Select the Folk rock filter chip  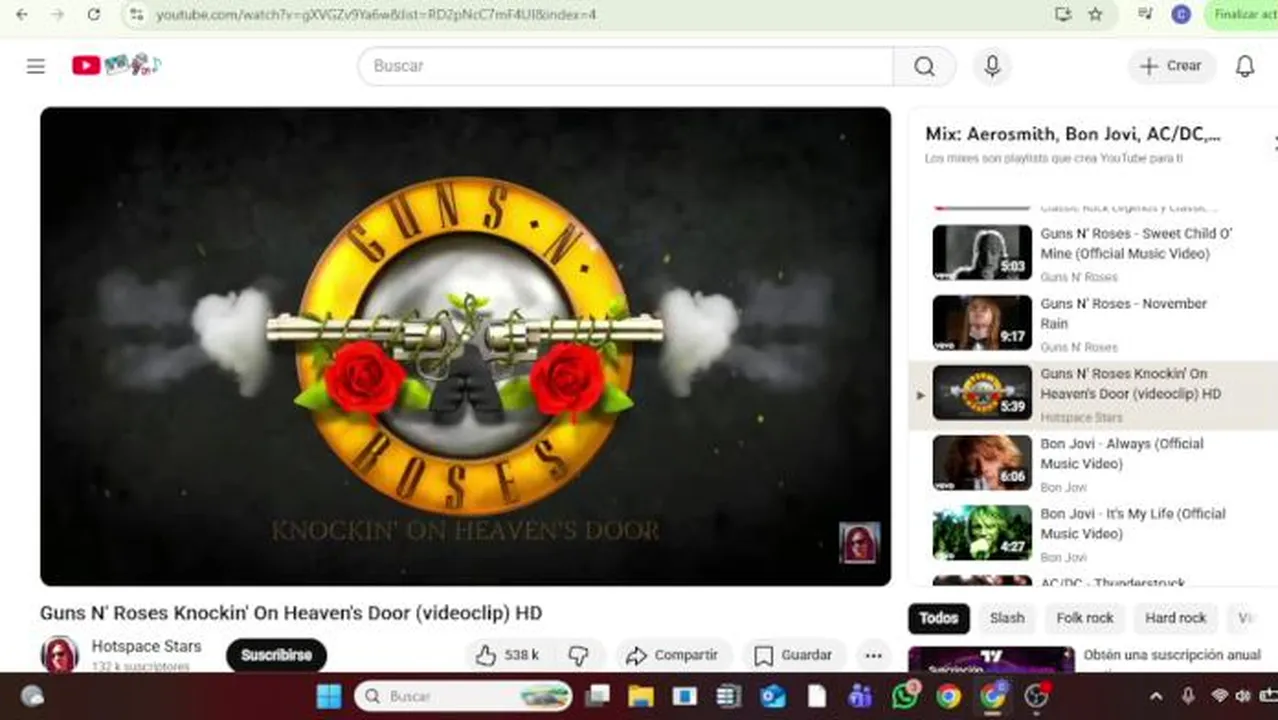point(1085,618)
